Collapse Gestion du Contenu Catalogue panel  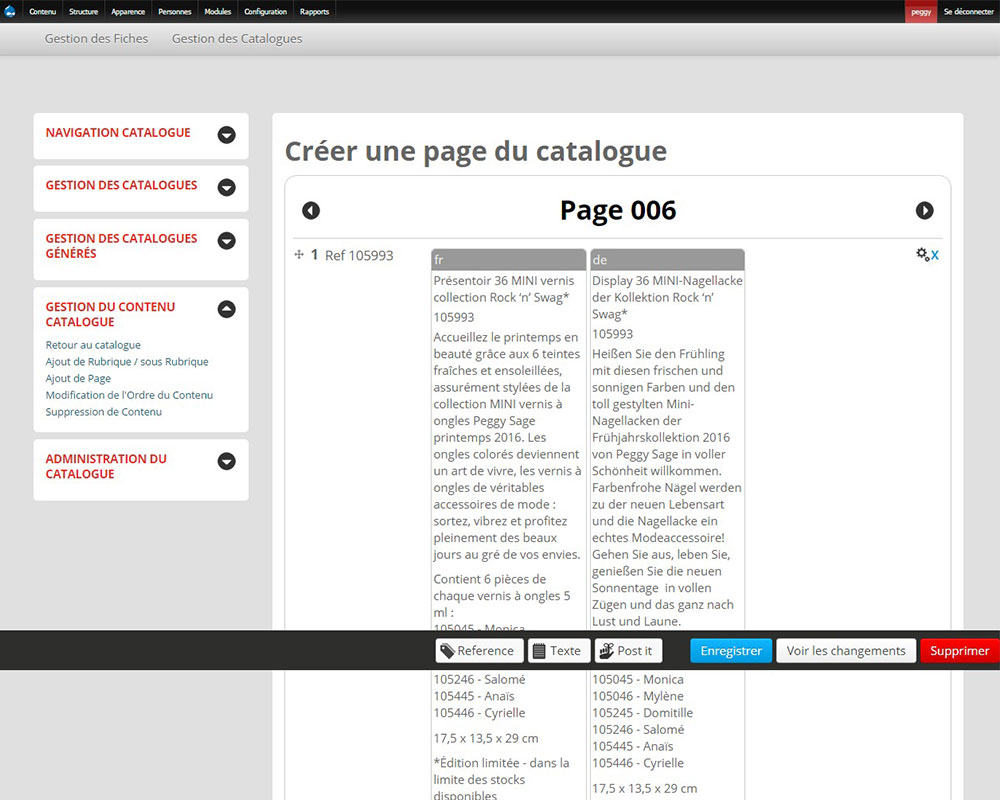click(x=226, y=309)
